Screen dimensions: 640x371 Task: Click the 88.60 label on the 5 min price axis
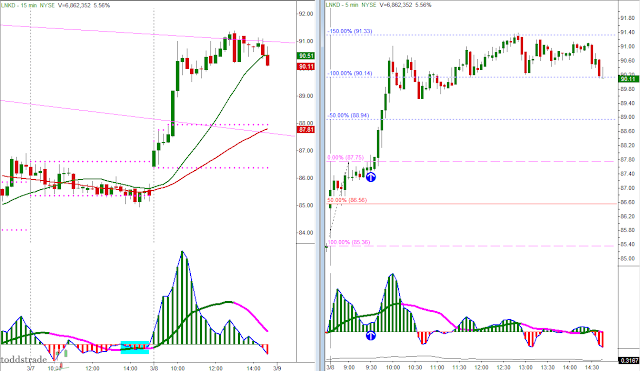coord(627,131)
